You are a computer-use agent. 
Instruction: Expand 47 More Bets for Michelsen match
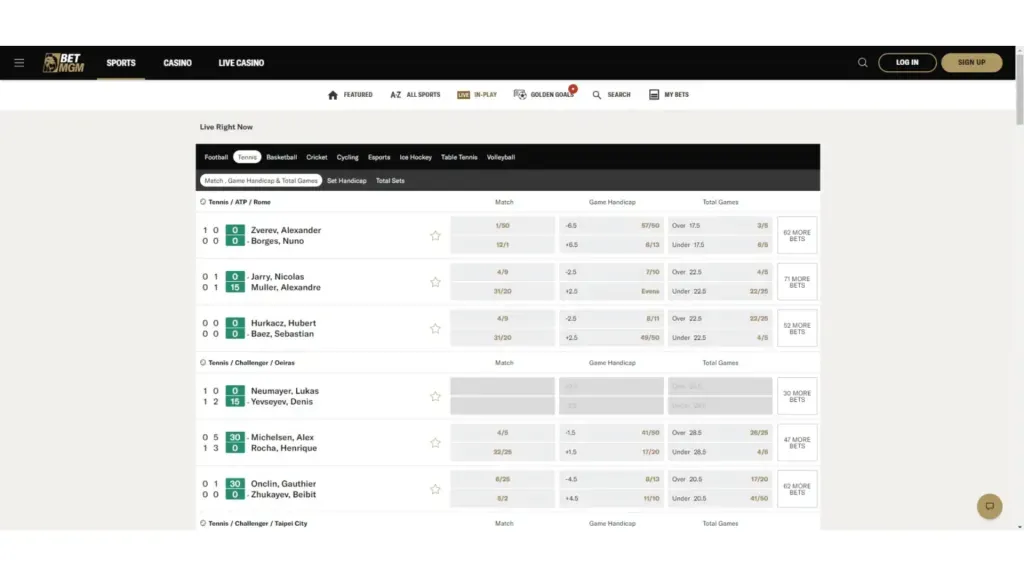797,443
